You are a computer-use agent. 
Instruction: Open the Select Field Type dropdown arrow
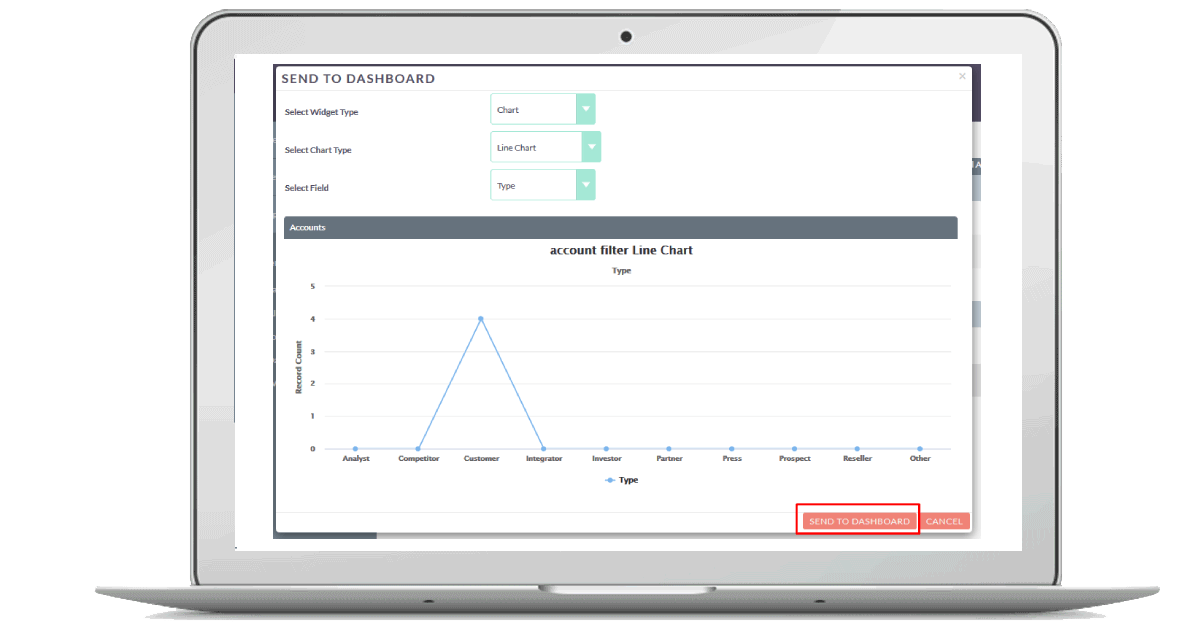coord(586,185)
